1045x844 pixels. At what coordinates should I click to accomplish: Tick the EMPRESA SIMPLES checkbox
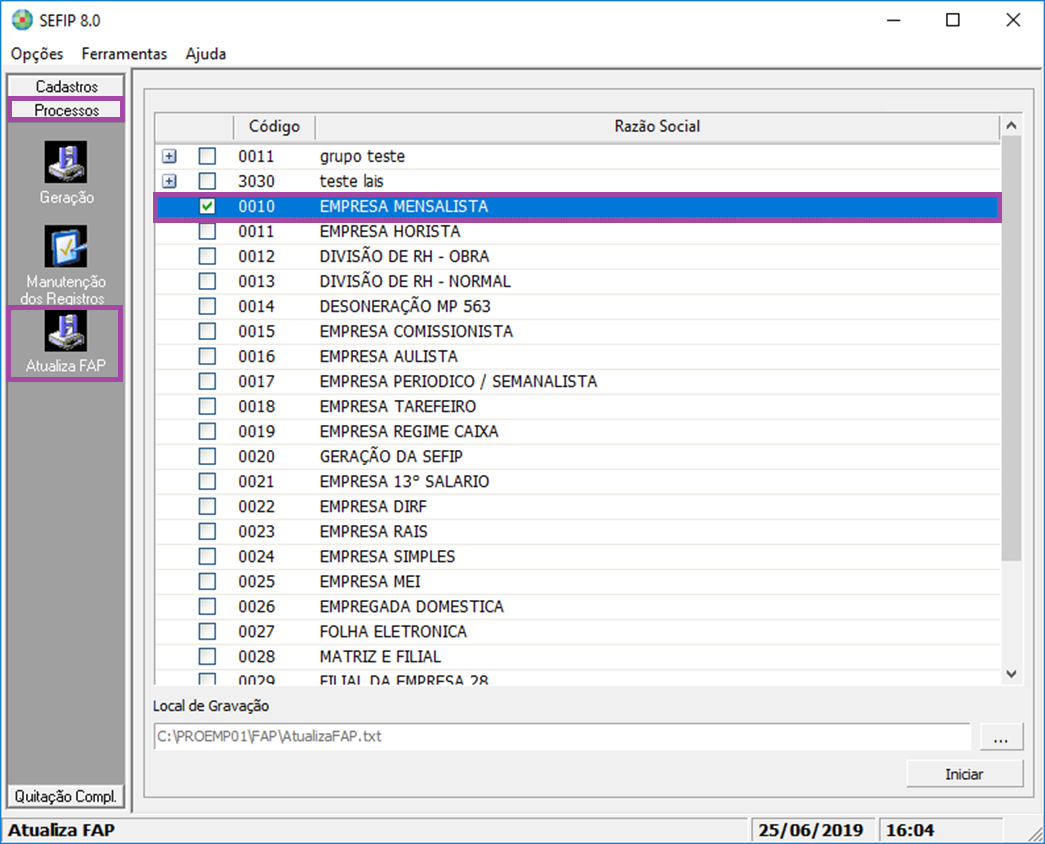(207, 556)
